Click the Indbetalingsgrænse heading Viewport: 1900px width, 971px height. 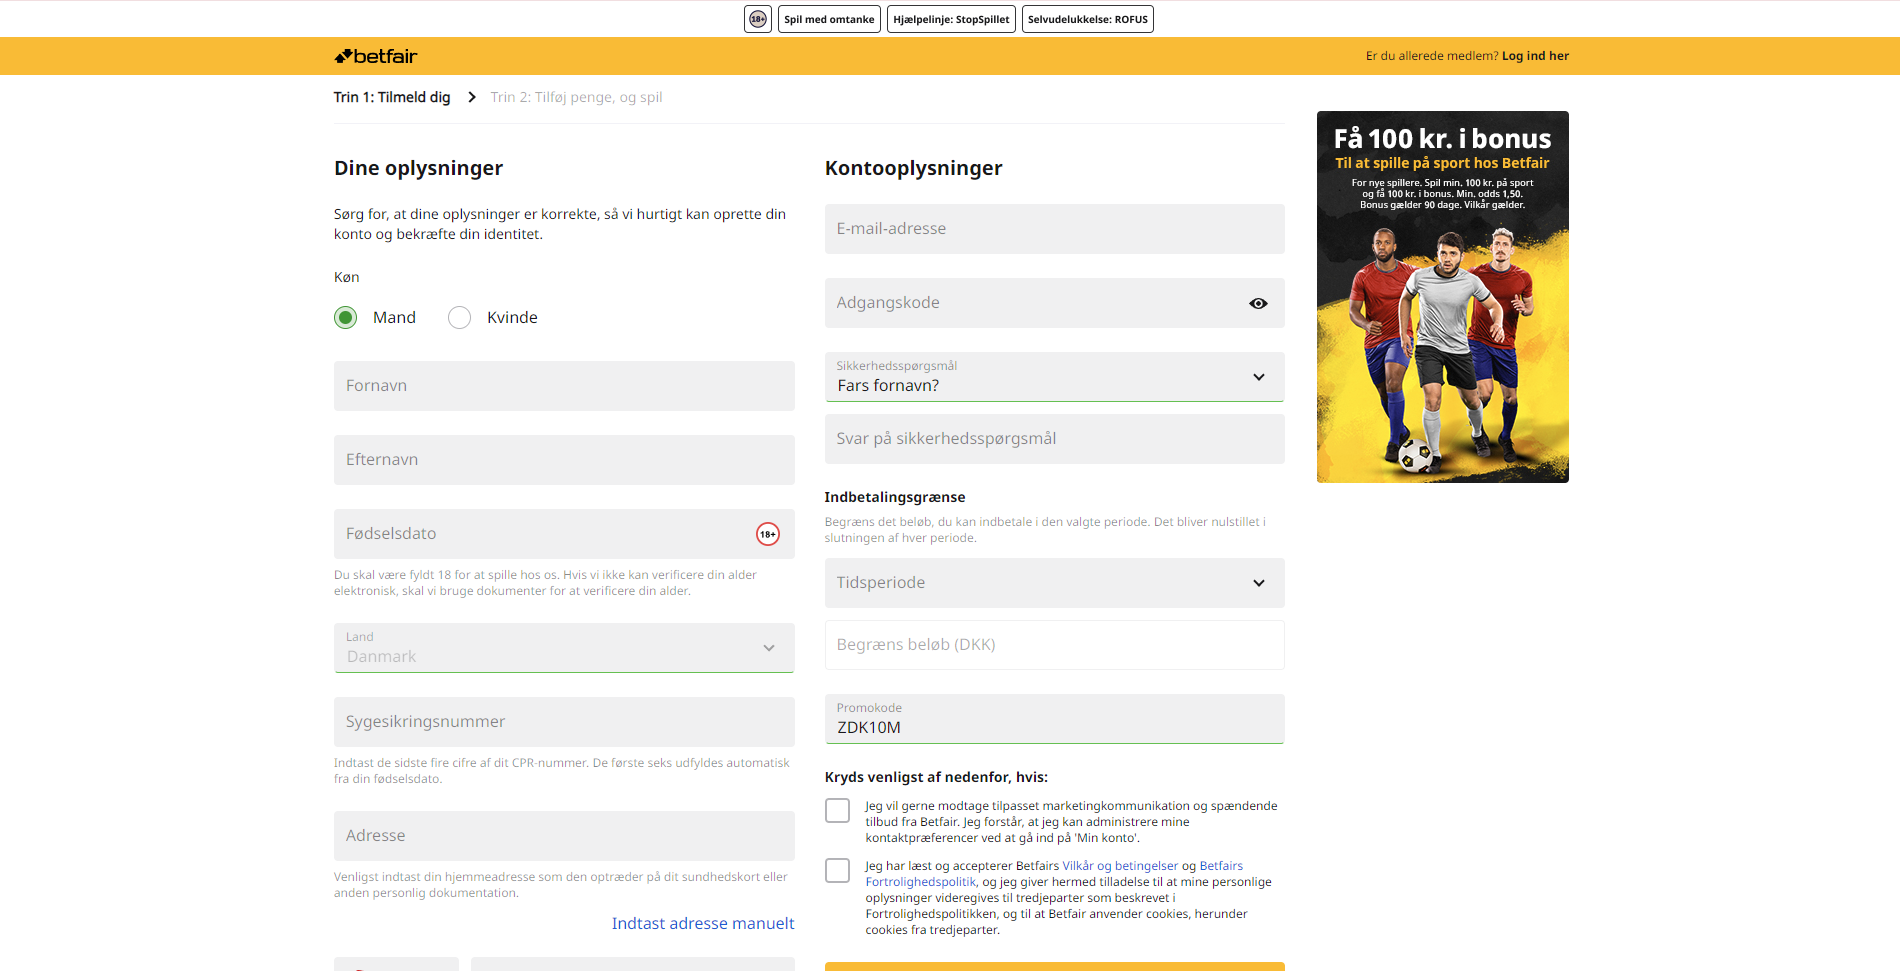click(894, 497)
